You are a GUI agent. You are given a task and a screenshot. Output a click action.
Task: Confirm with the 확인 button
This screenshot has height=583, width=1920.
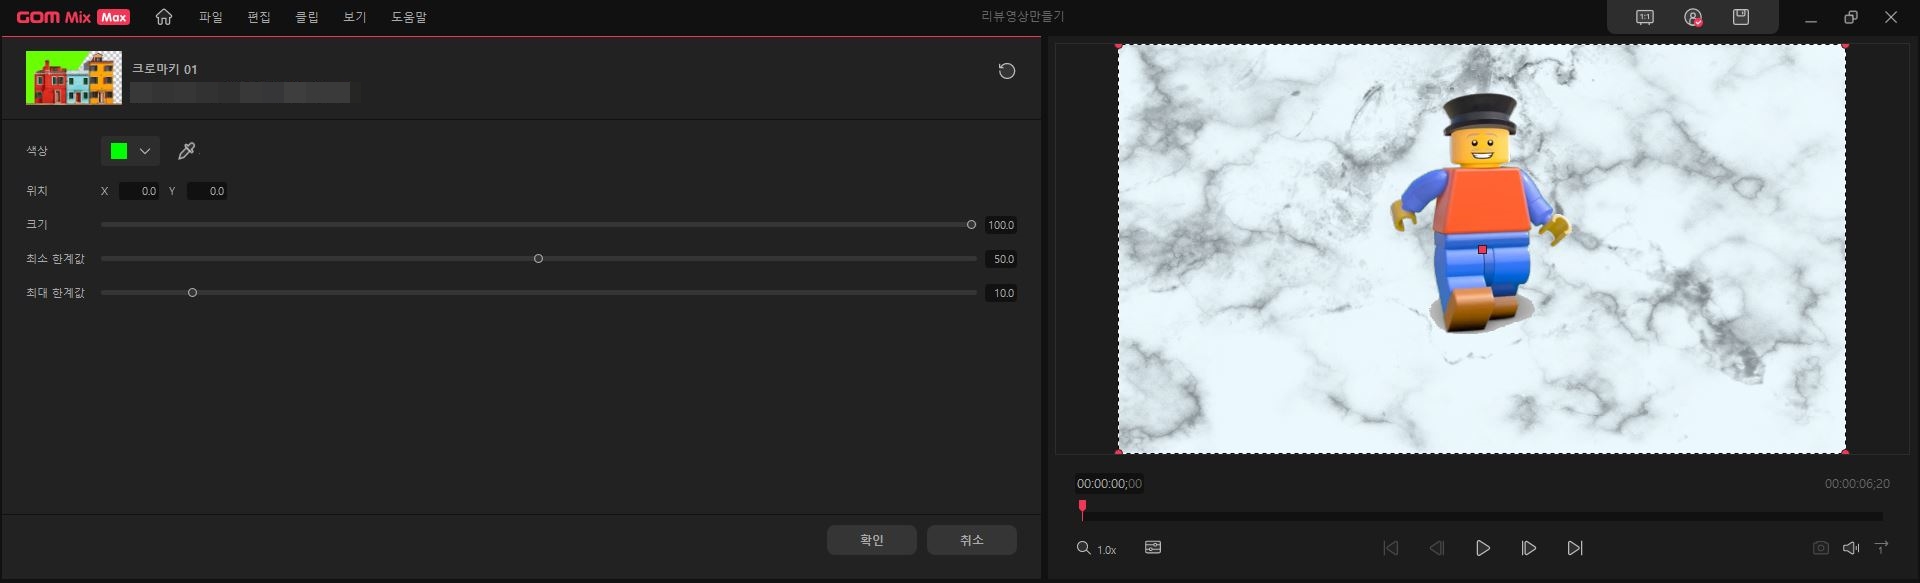(x=872, y=540)
